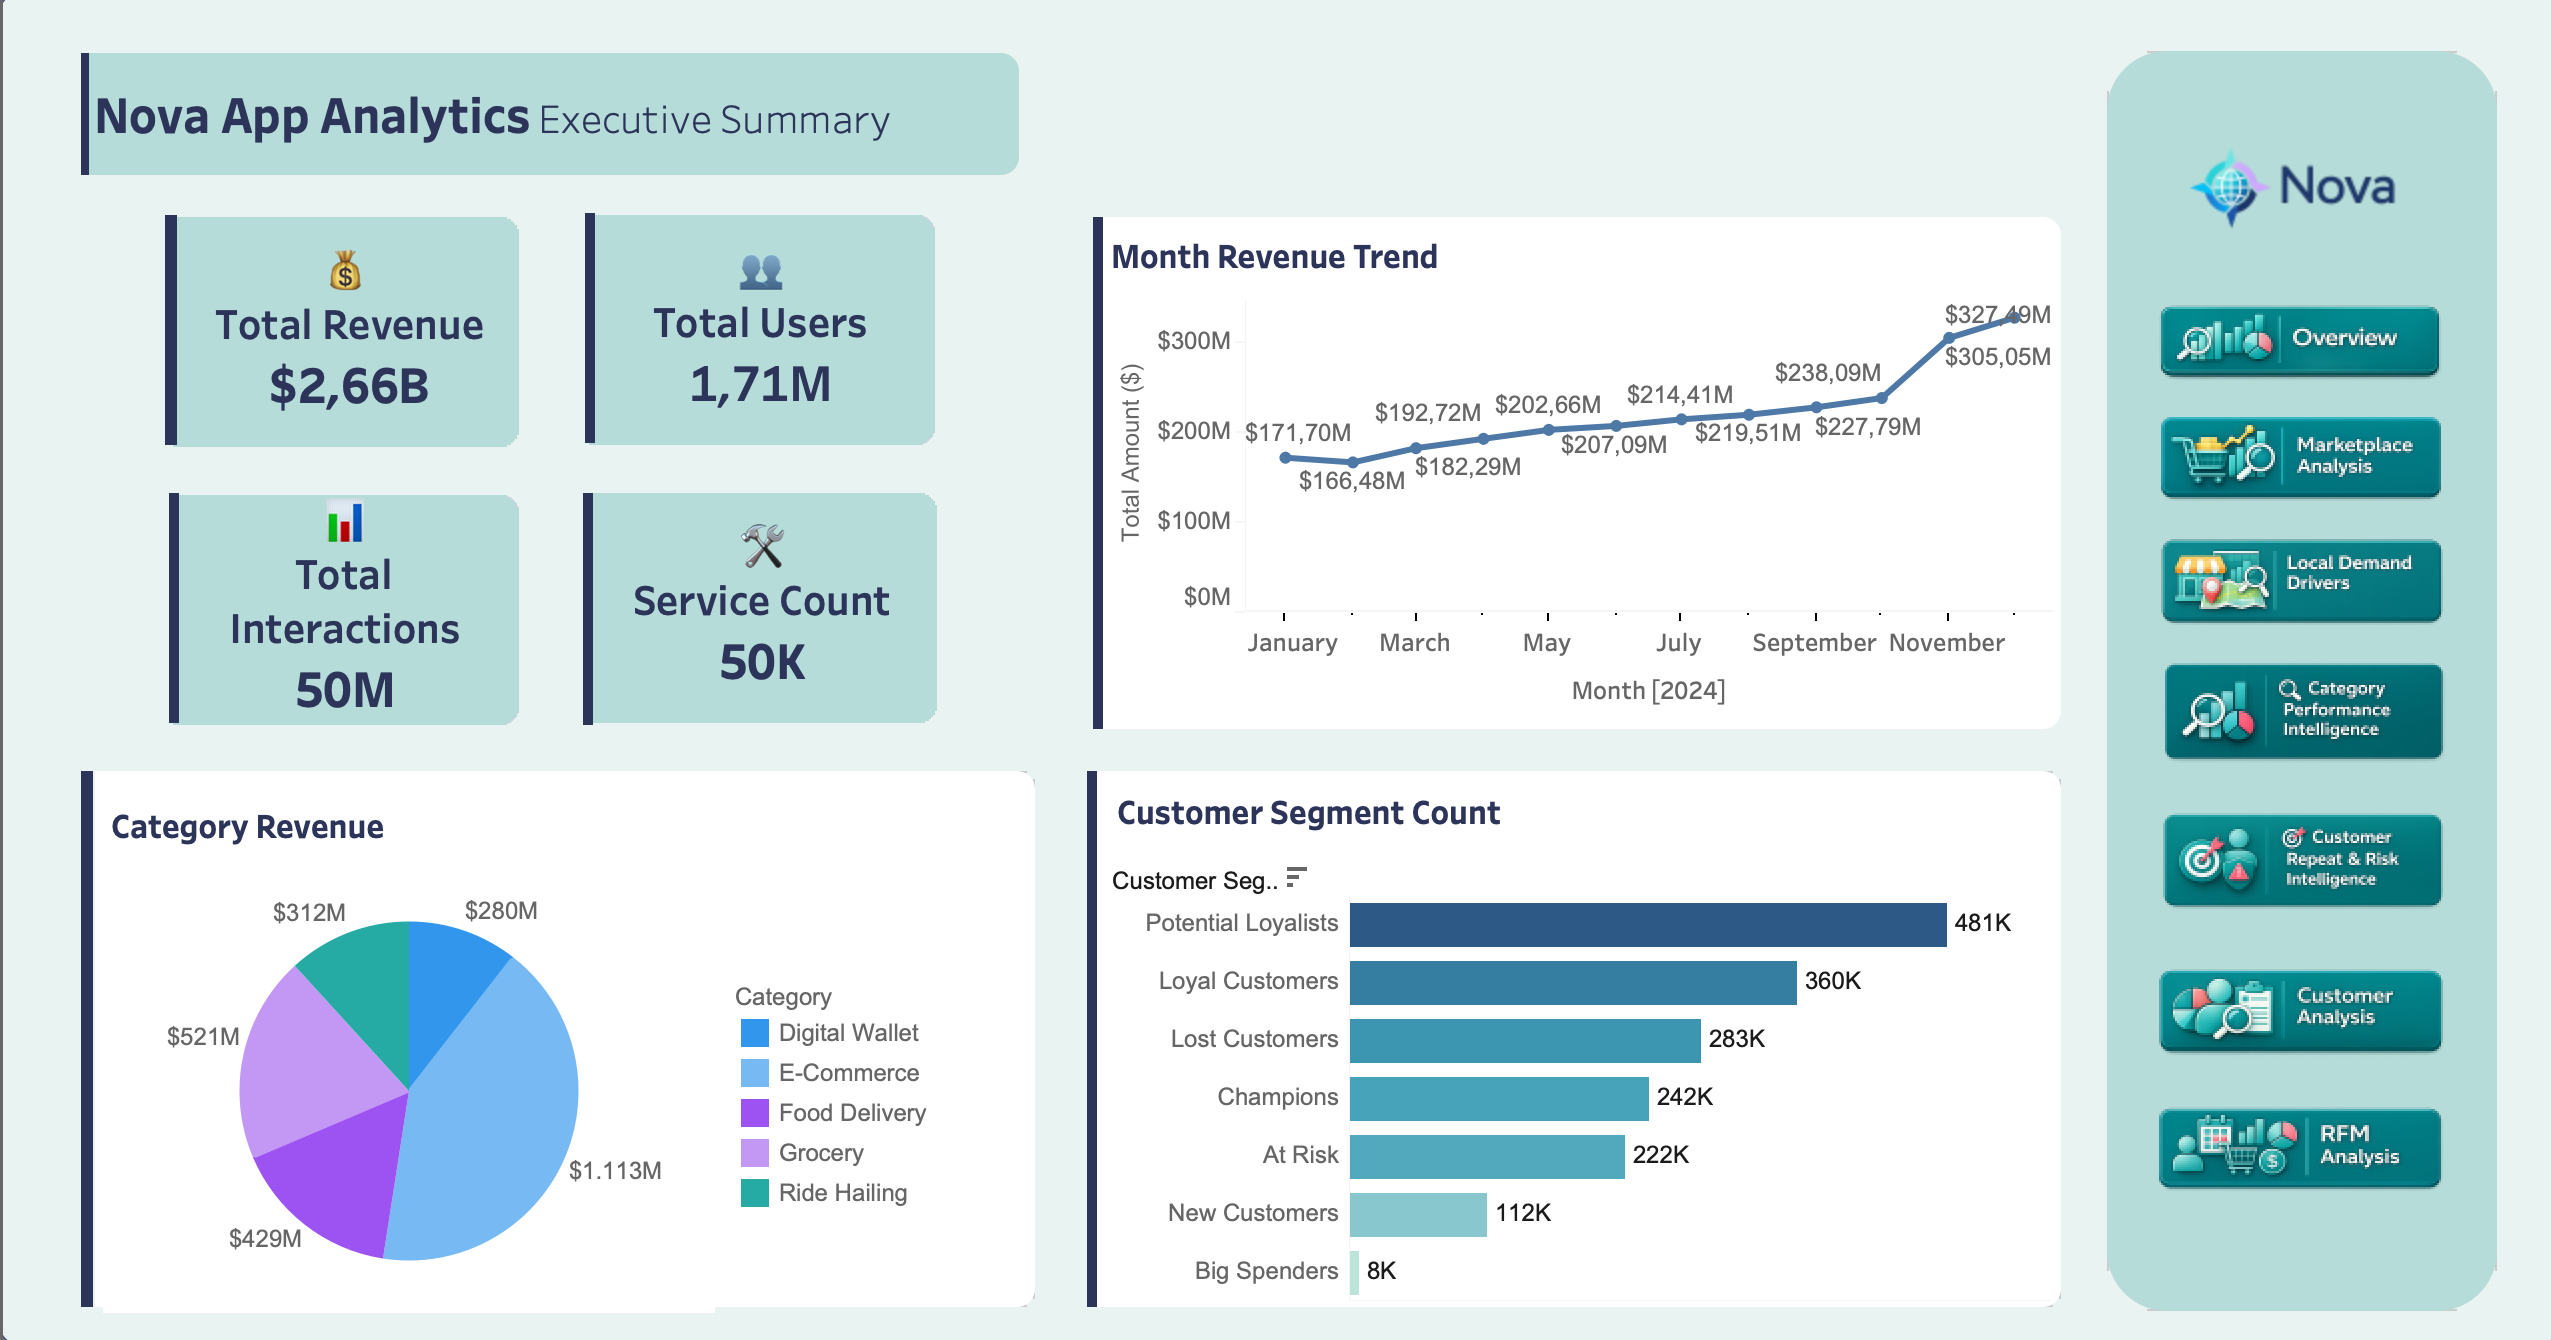This screenshot has width=2551, height=1340.
Task: Select the Digital Wallet legend color swatch
Action: point(755,1033)
